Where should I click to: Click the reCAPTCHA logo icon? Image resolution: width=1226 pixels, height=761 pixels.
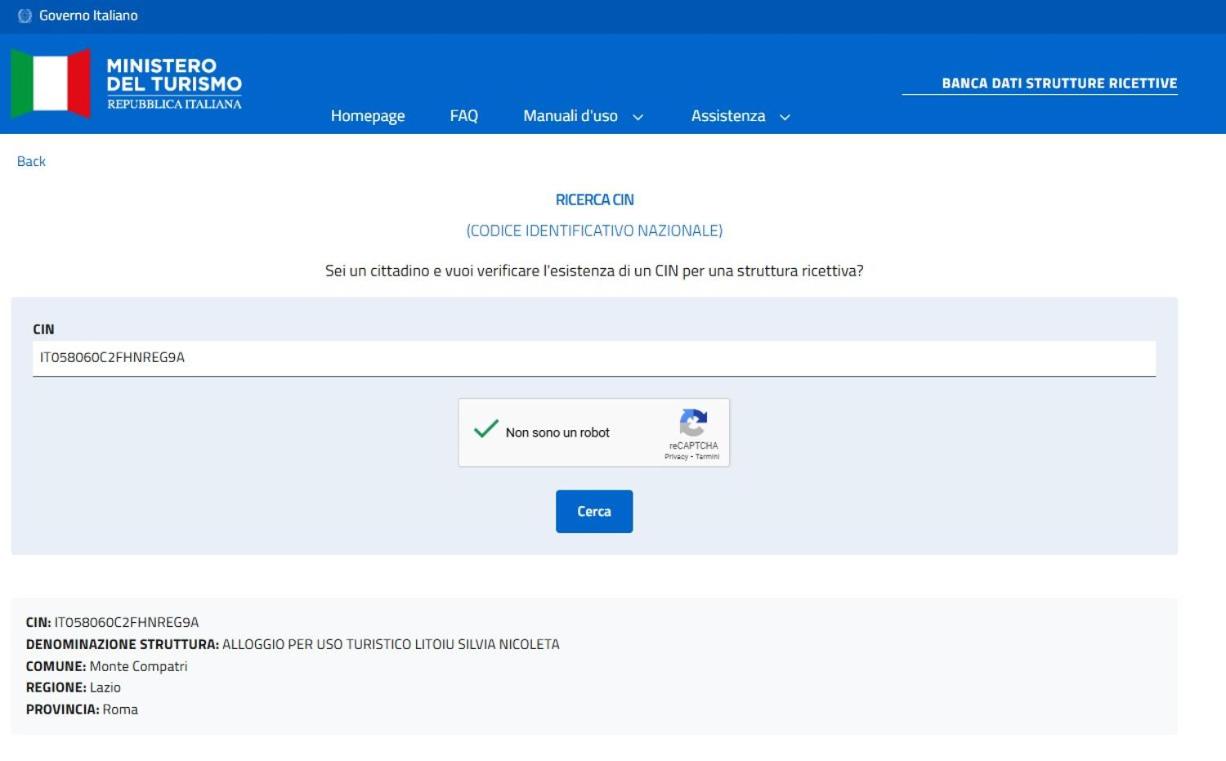pyautogui.click(x=693, y=421)
